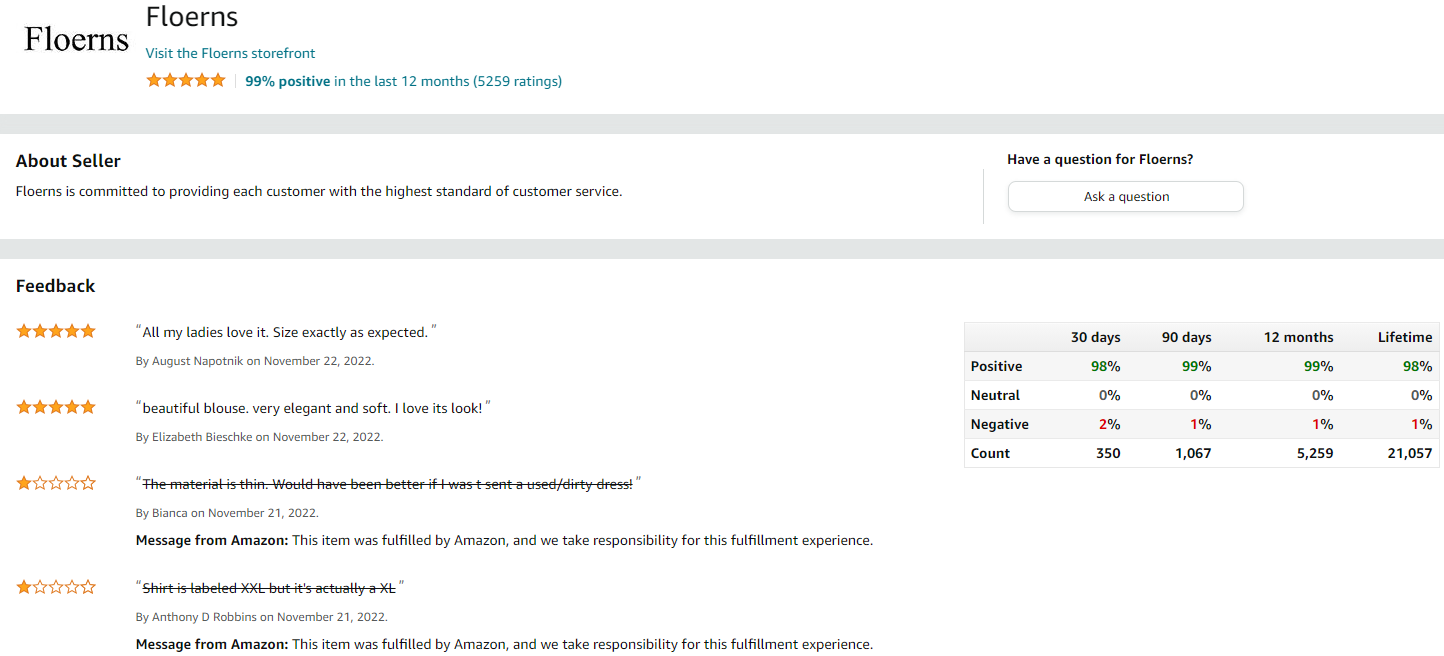Viewport: 1444px width, 656px height.
Task: Click the star rating of August Napotnik's review
Action: [x=56, y=331]
